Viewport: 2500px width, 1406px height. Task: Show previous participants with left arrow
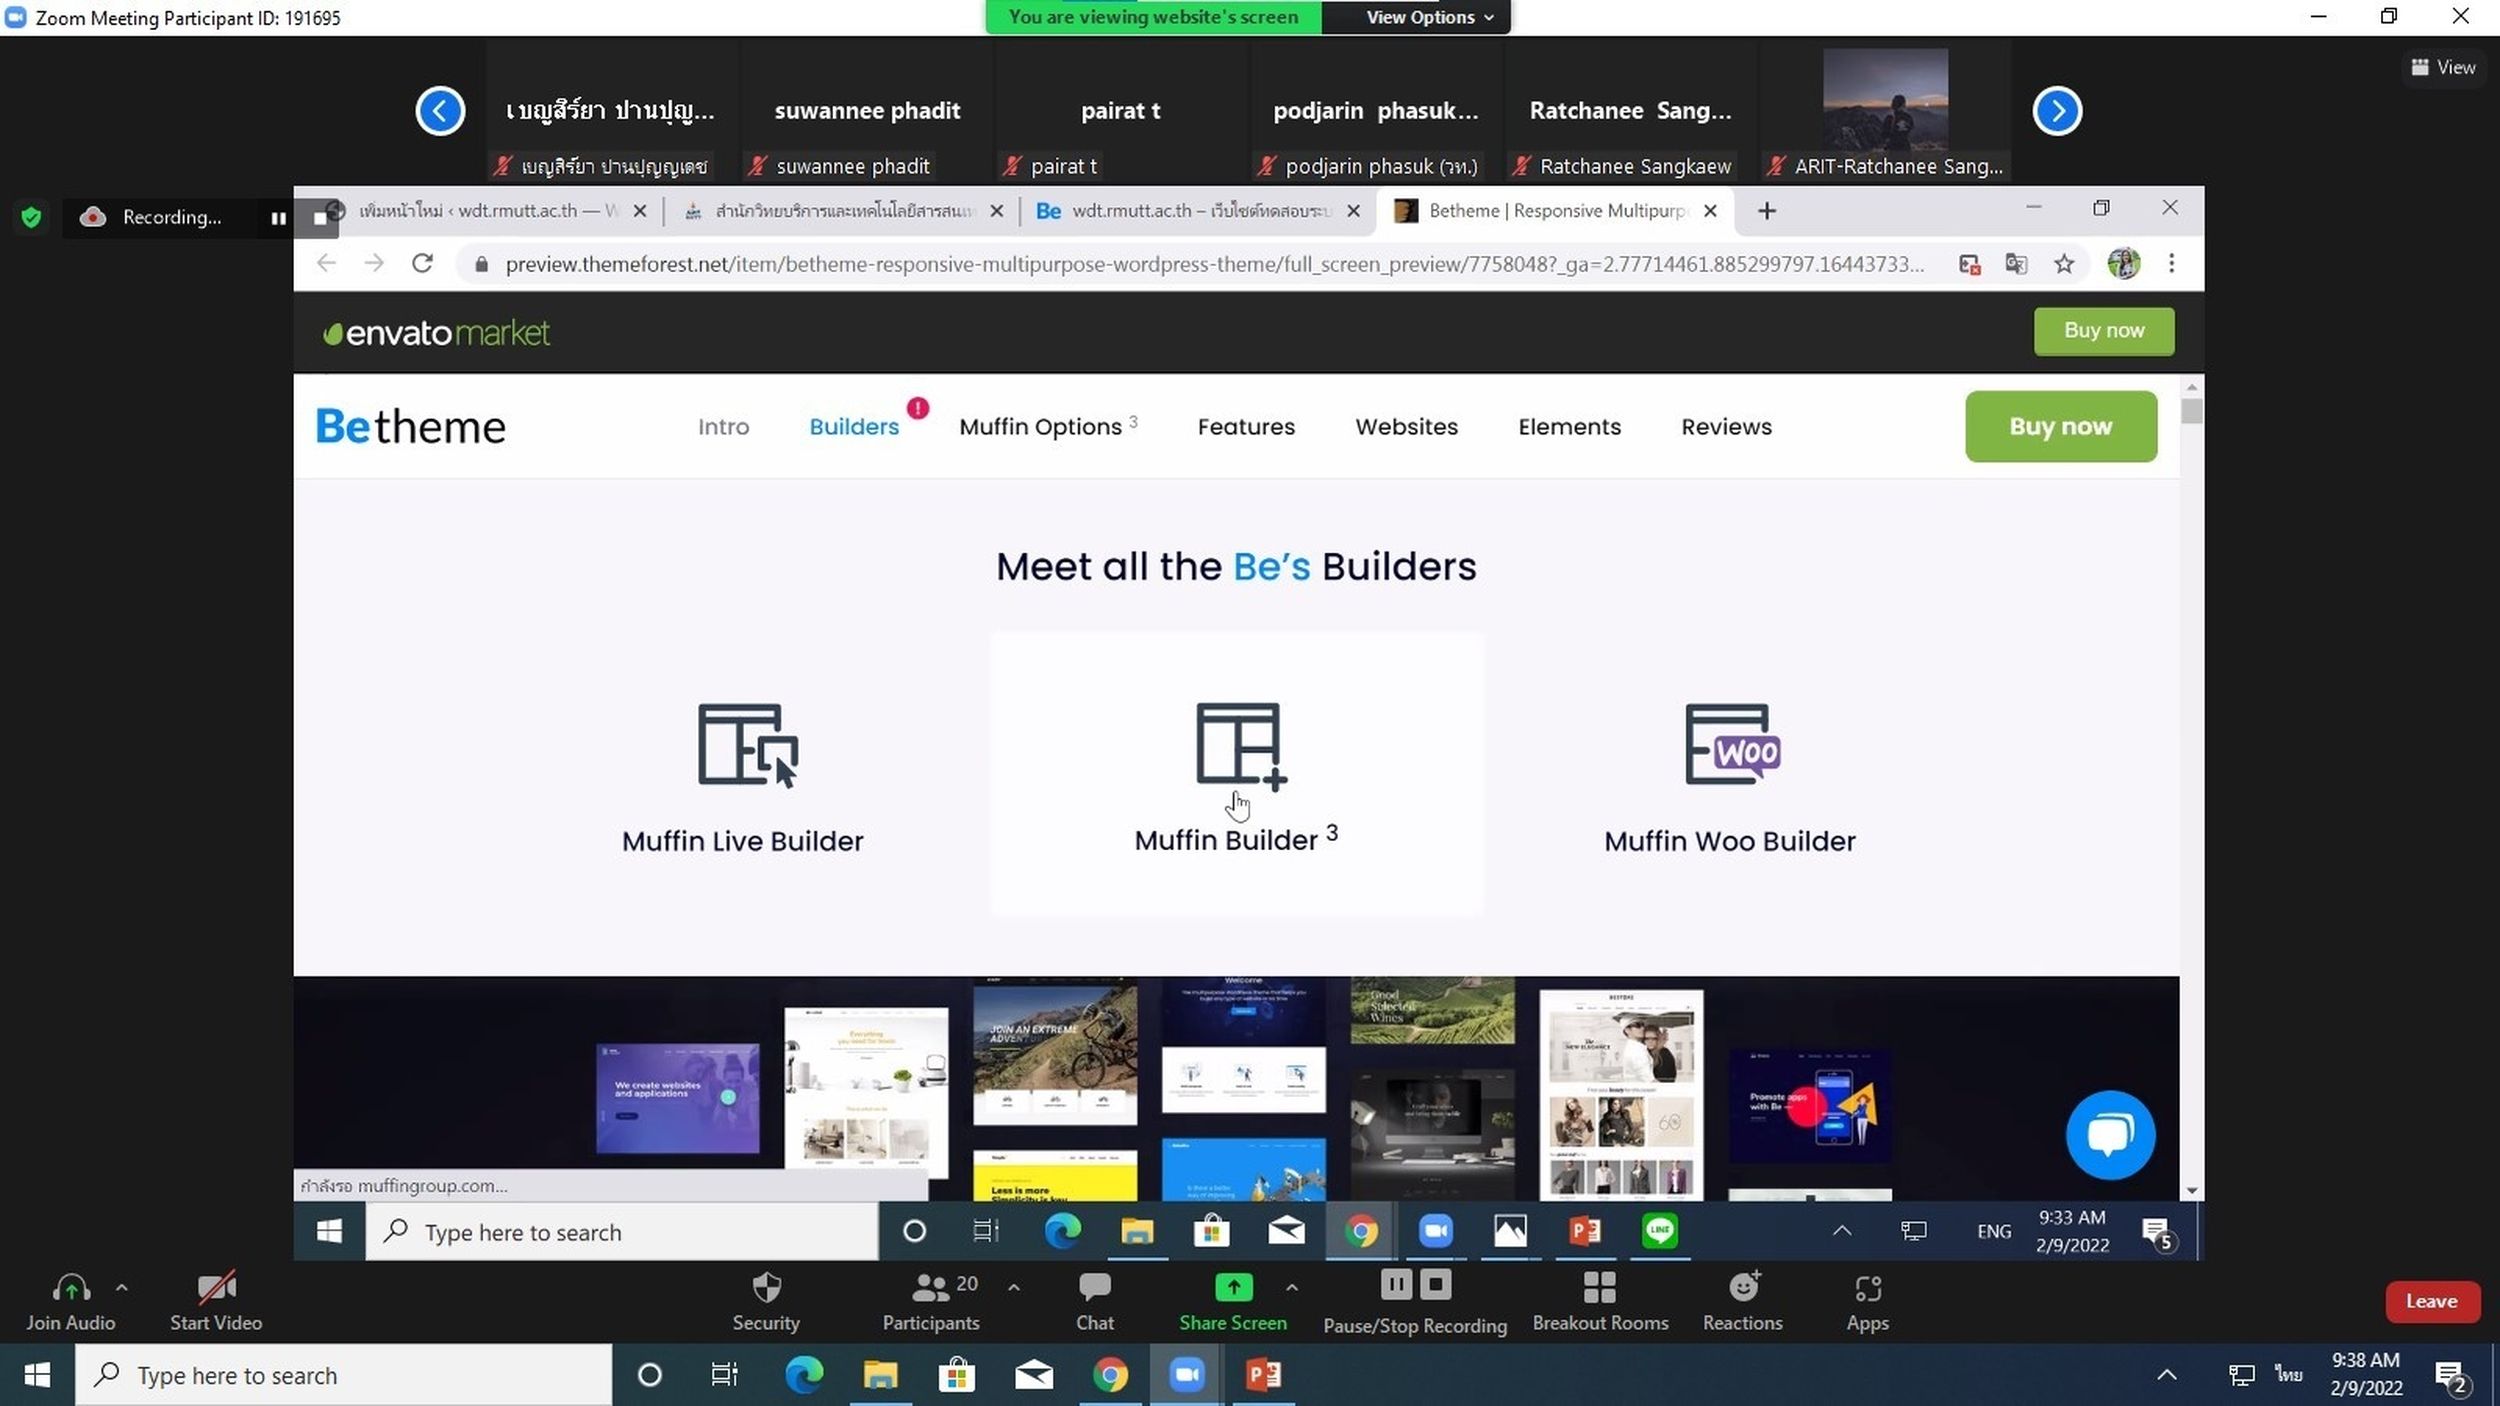pos(440,110)
